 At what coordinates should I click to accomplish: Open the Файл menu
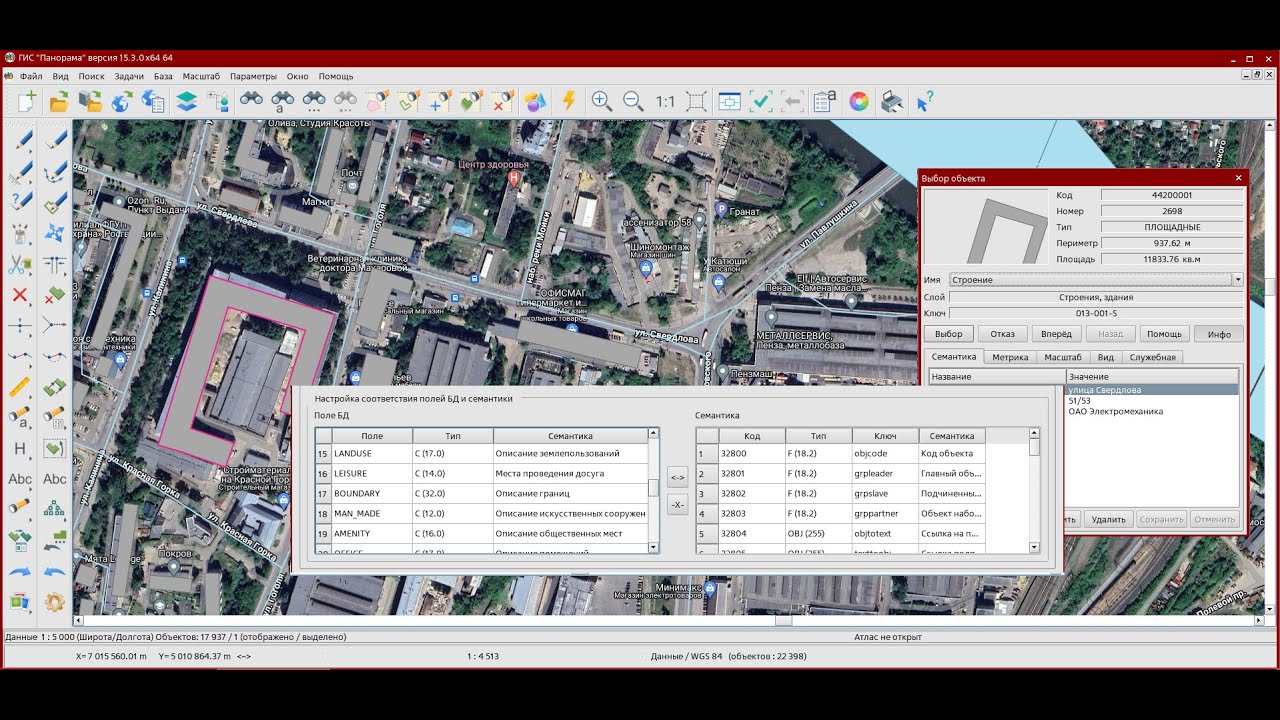click(x=31, y=76)
